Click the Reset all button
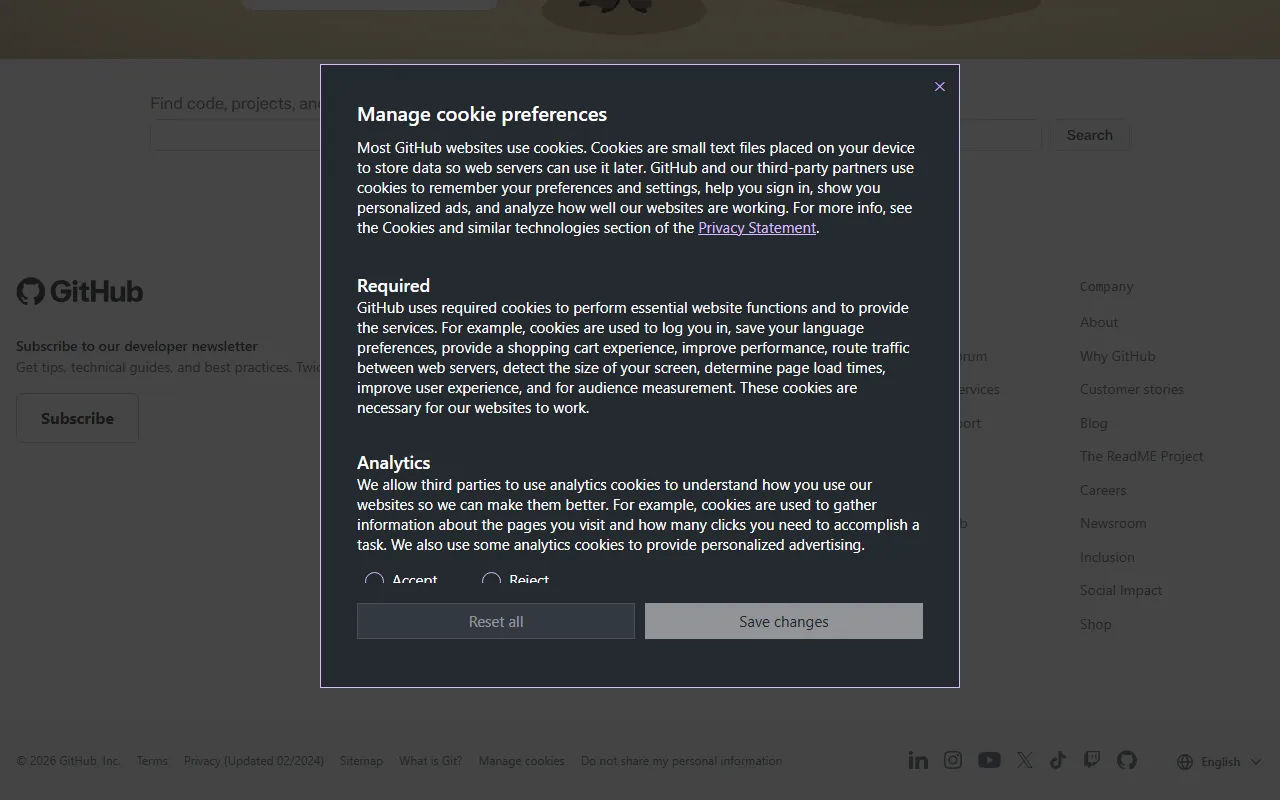This screenshot has height=800, width=1280. [x=496, y=621]
